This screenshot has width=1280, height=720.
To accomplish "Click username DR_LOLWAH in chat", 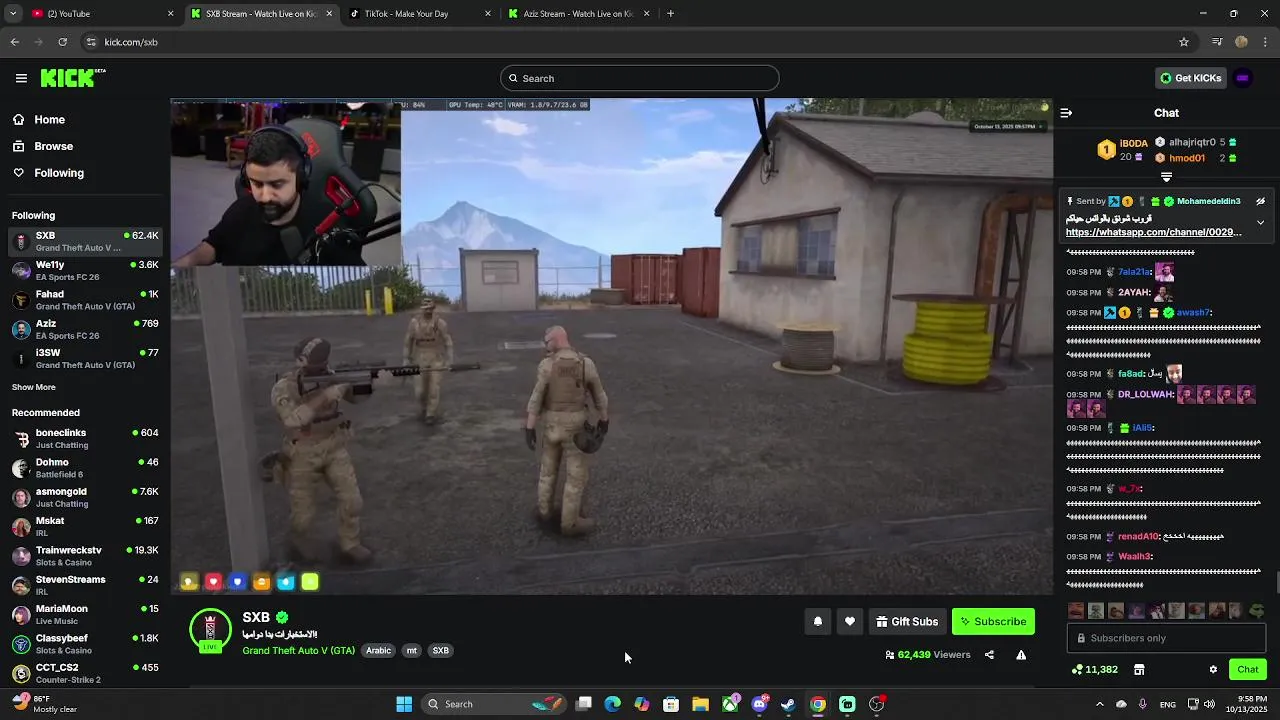I will [1146, 394].
